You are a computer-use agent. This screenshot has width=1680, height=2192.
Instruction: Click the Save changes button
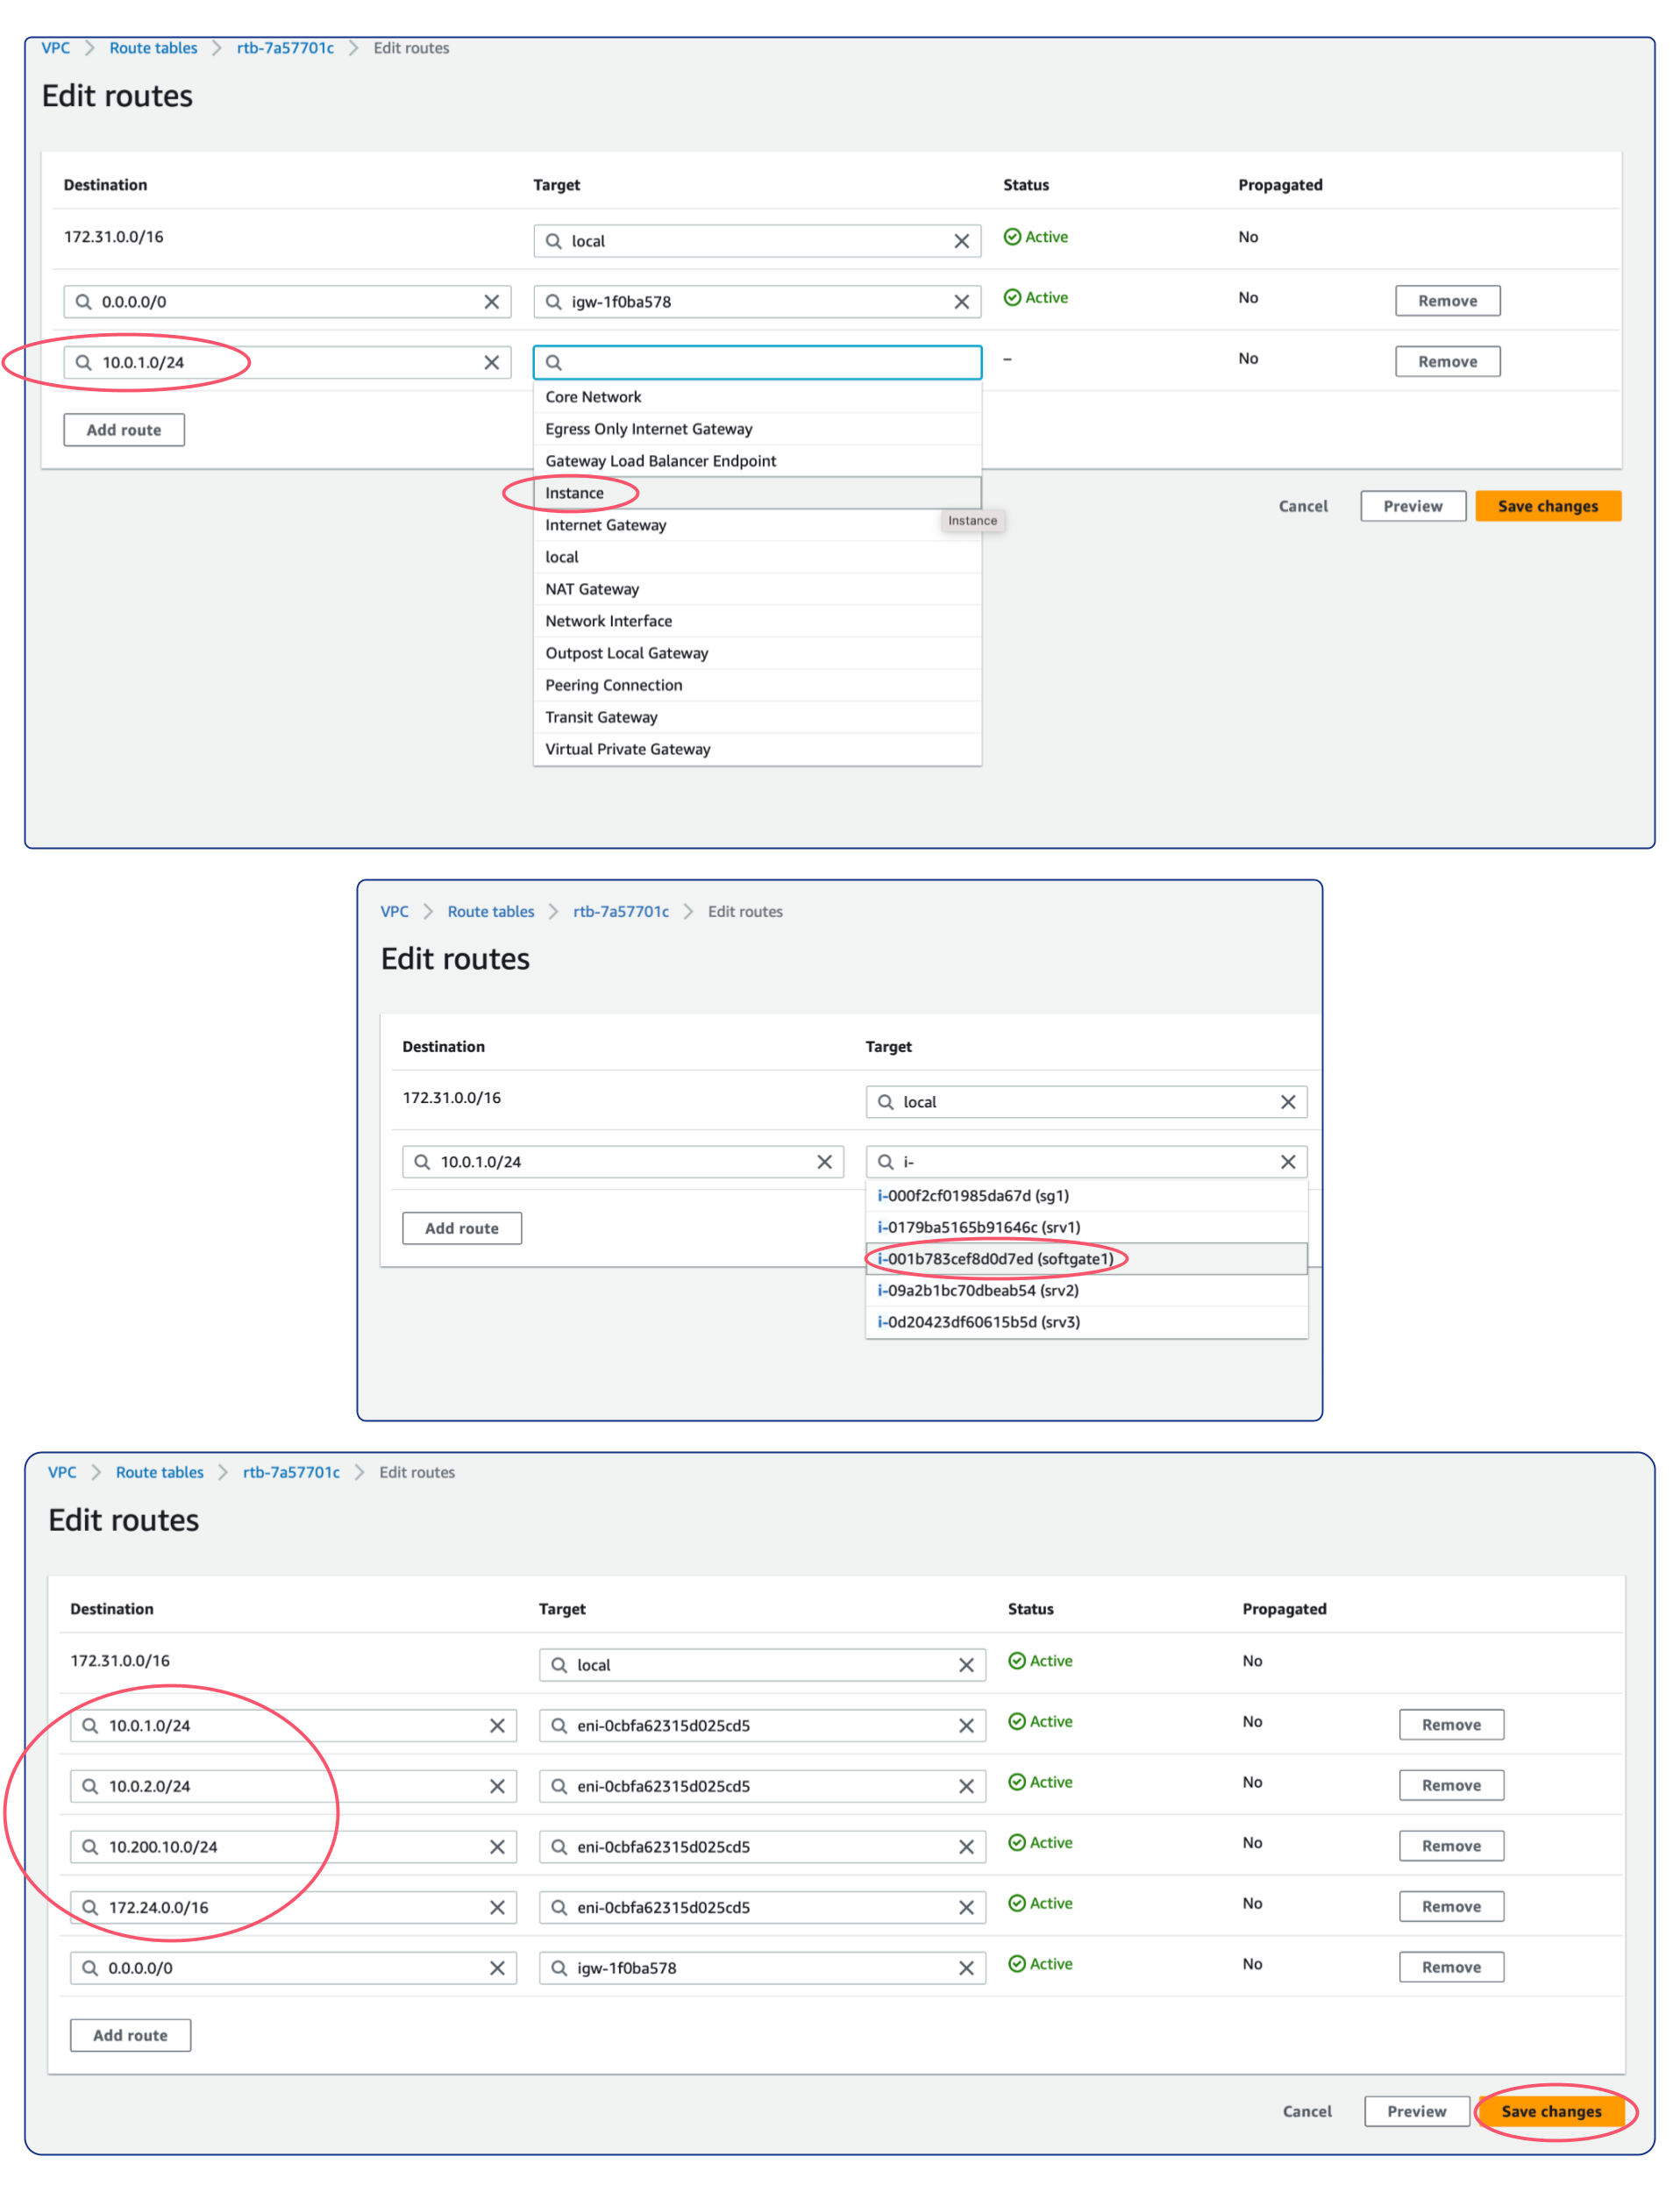click(x=1554, y=2111)
